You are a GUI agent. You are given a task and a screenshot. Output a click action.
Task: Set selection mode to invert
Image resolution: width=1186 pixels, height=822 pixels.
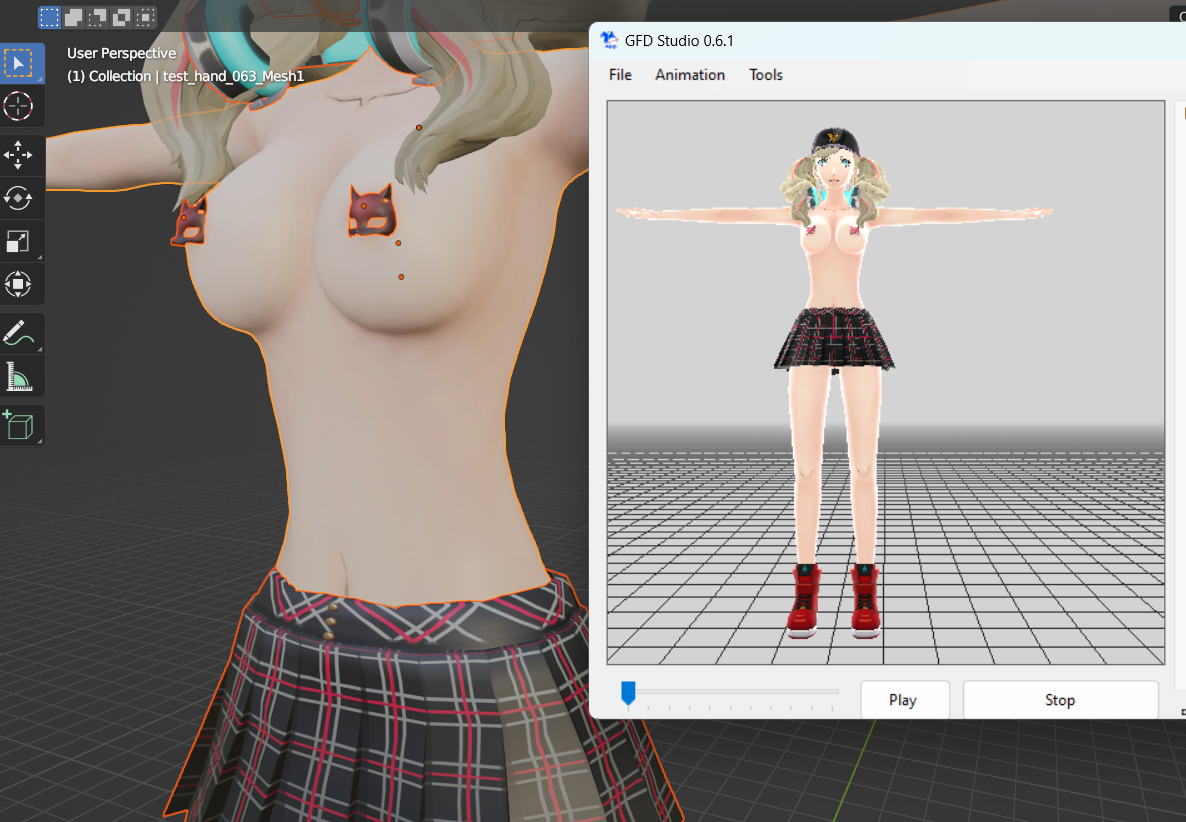tap(122, 17)
